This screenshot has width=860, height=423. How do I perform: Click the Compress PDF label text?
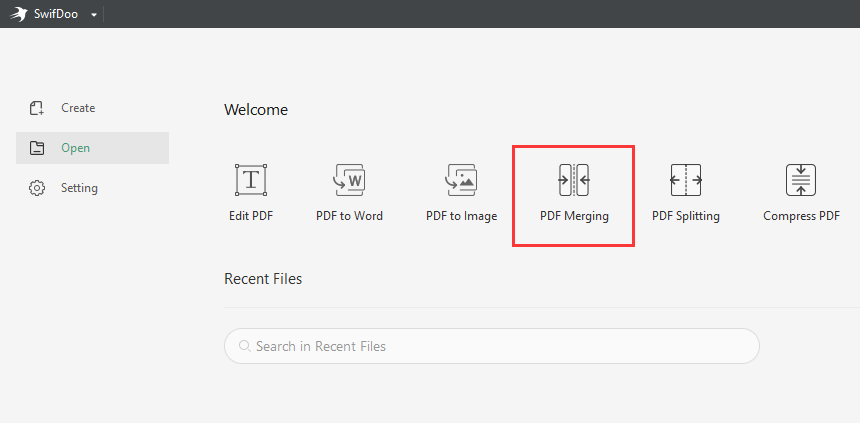point(801,216)
